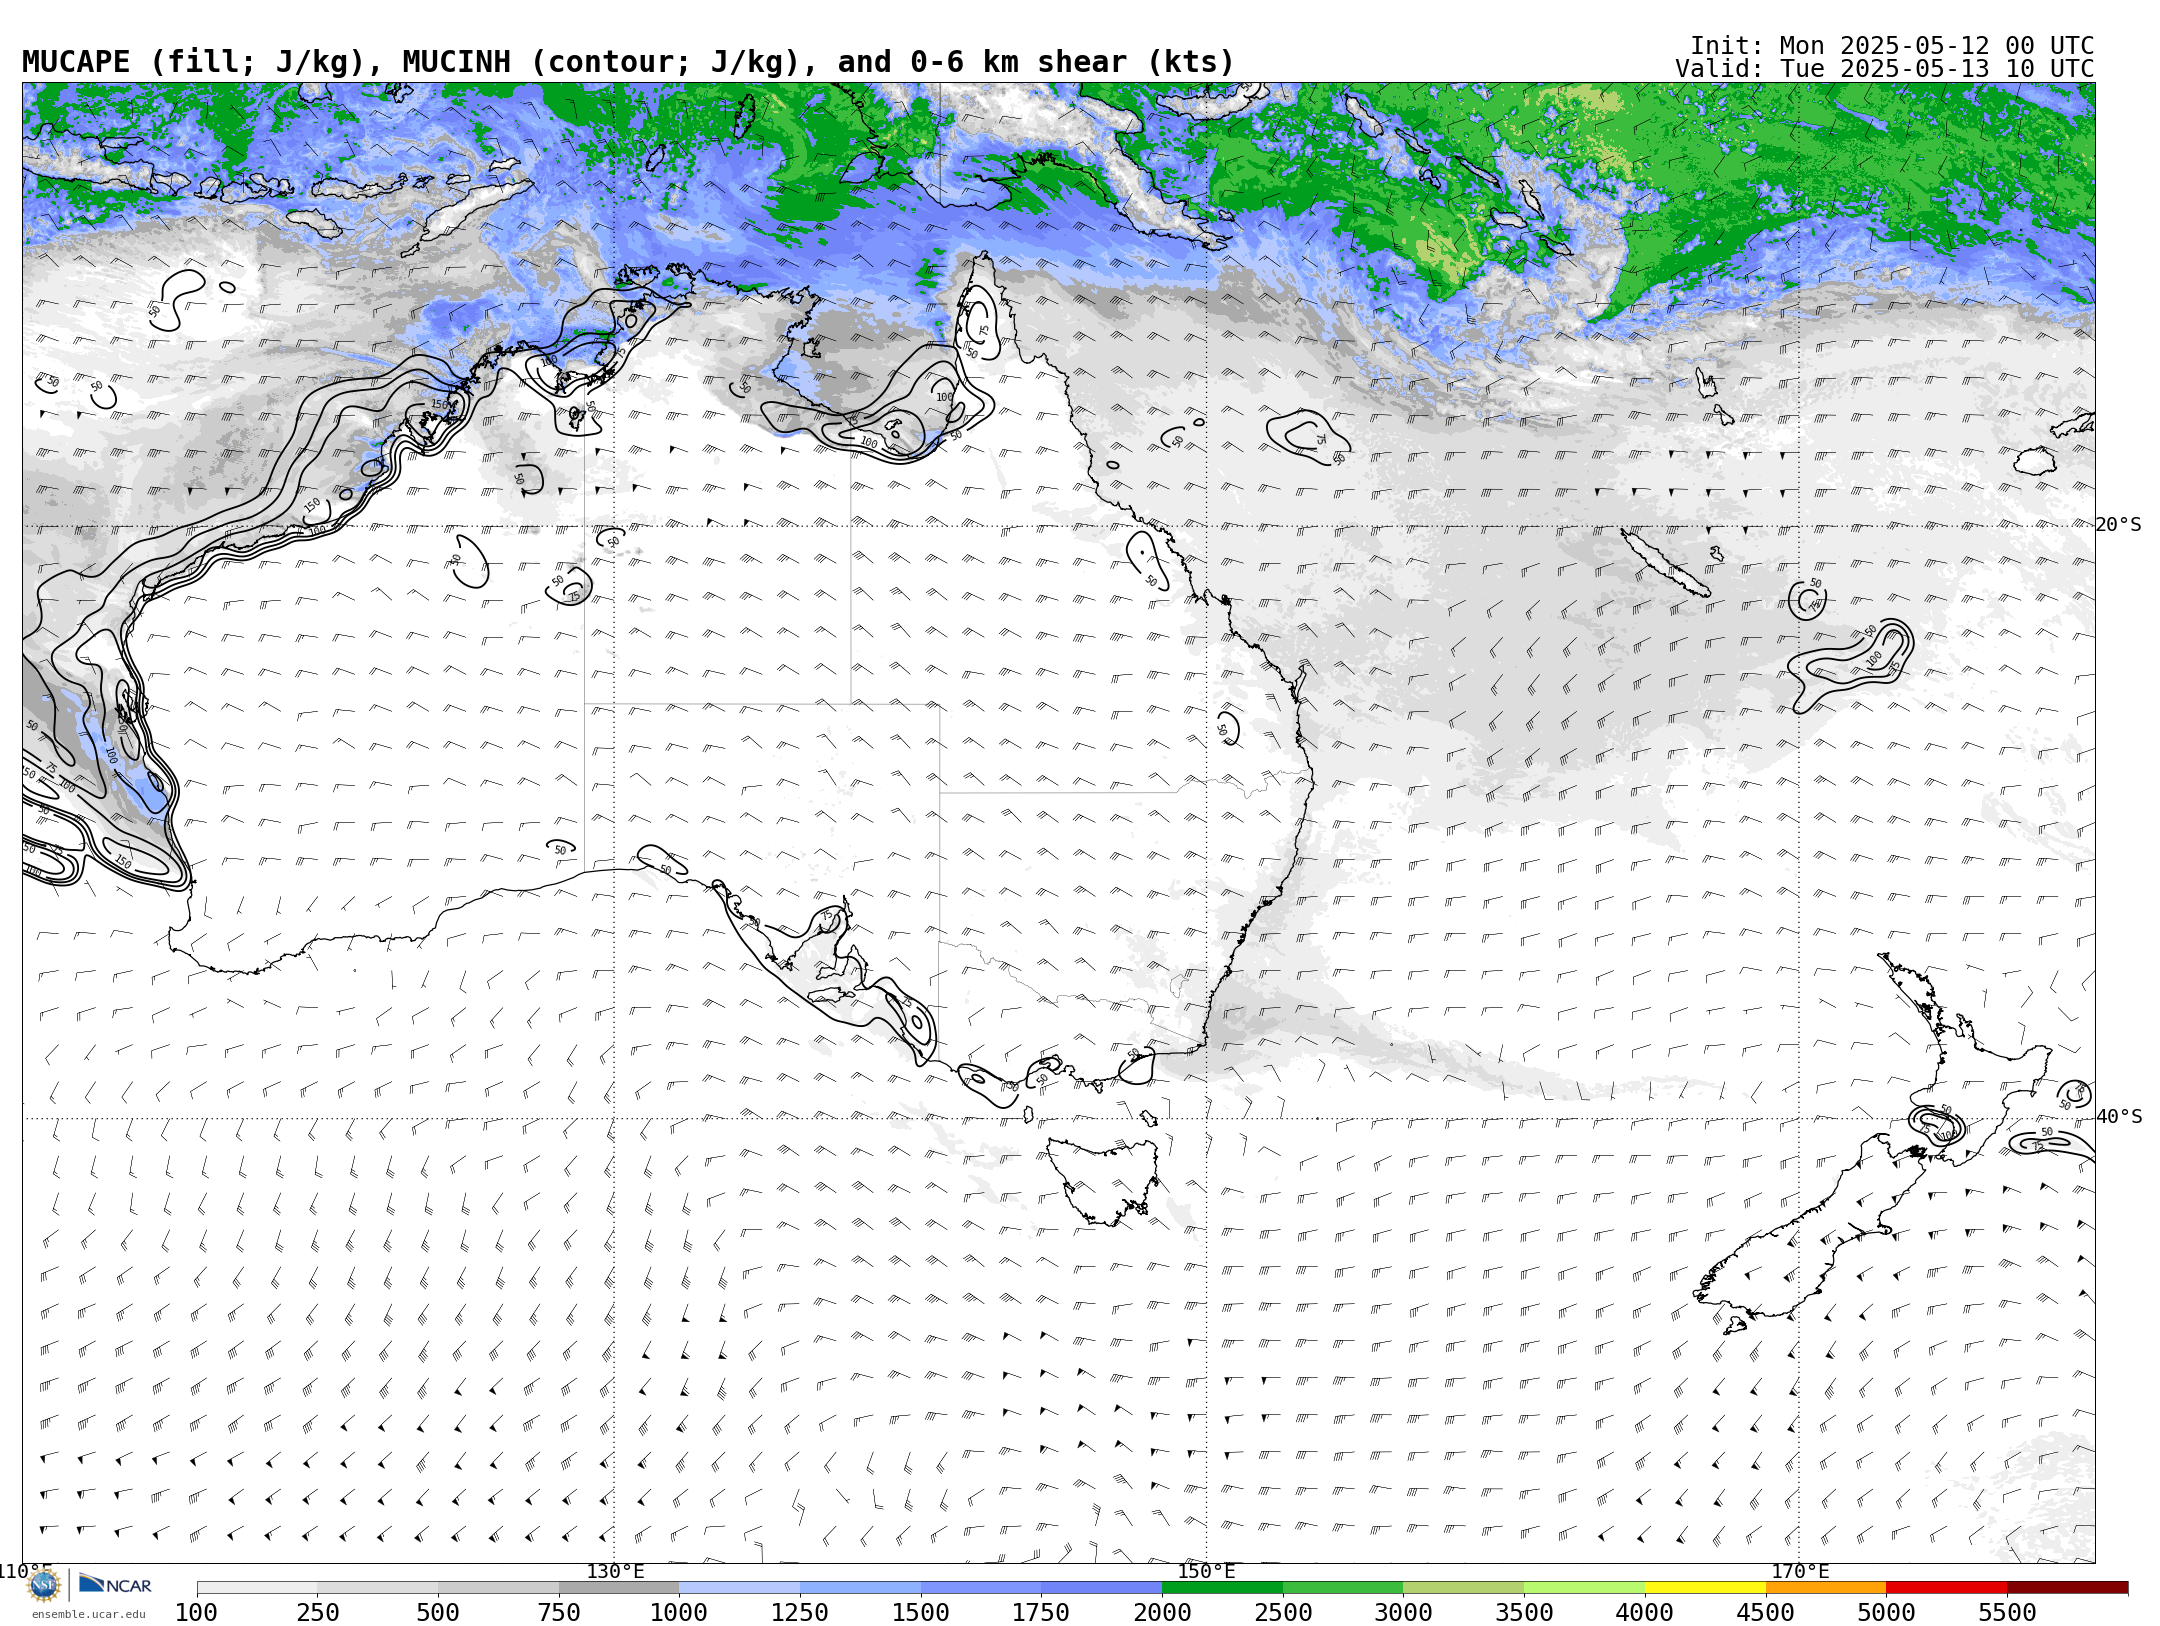Viewport: 2160px width, 1626px height.
Task: Click the 1750 colorbar tick label
Action: coord(1041,1612)
